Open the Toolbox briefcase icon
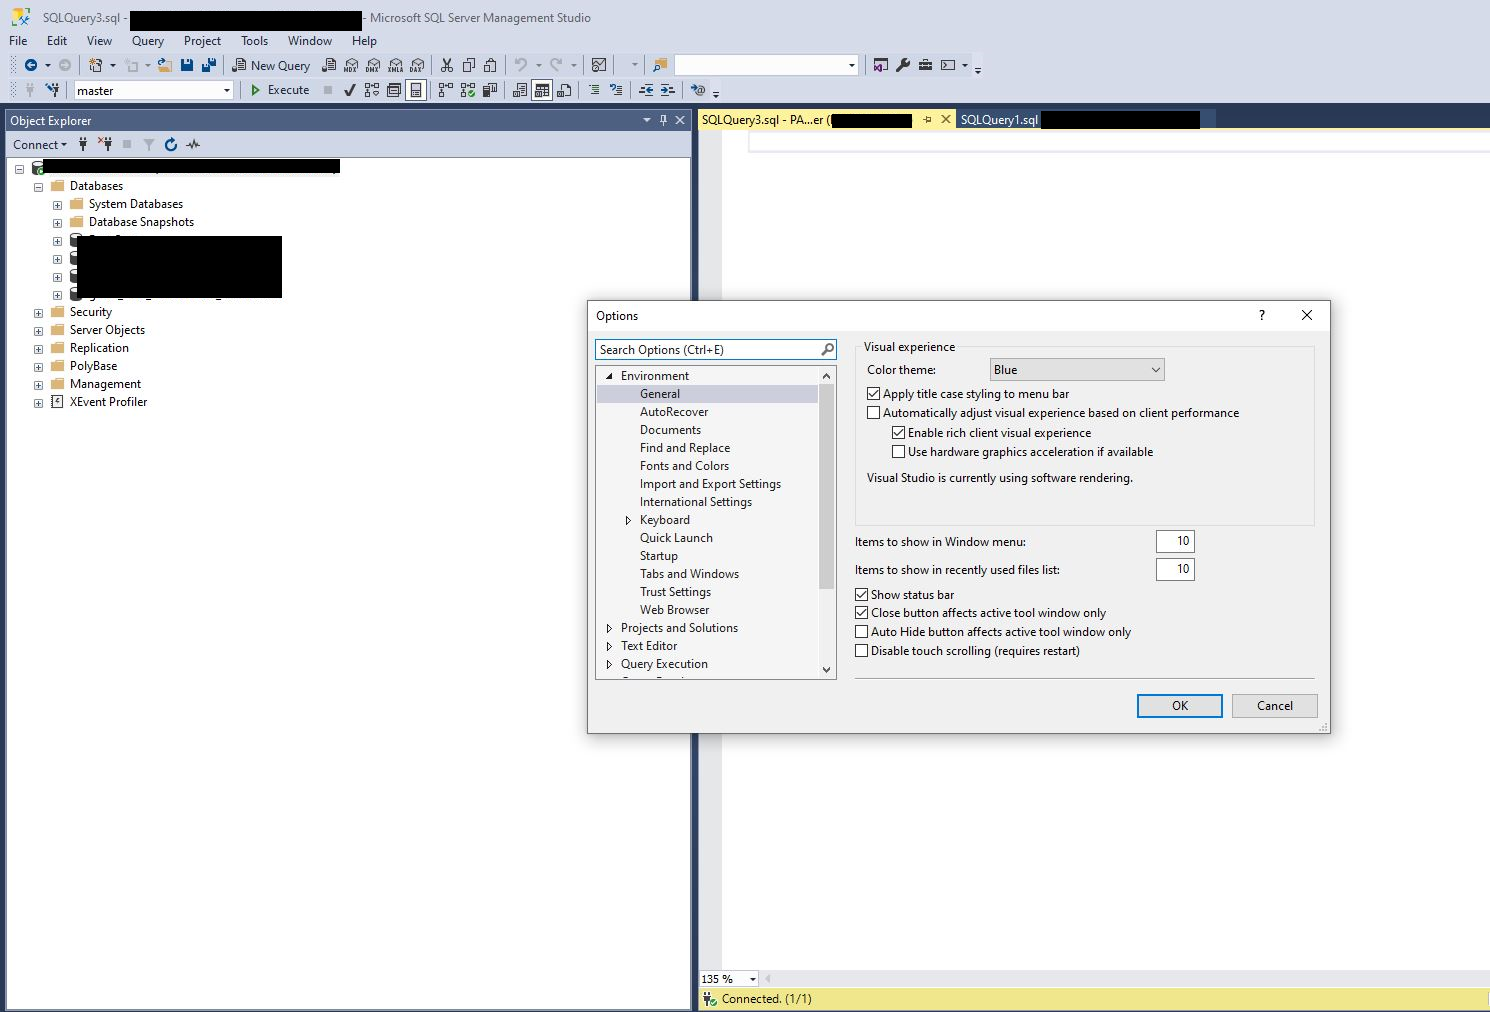The image size is (1490, 1012). pyautogui.click(x=925, y=65)
